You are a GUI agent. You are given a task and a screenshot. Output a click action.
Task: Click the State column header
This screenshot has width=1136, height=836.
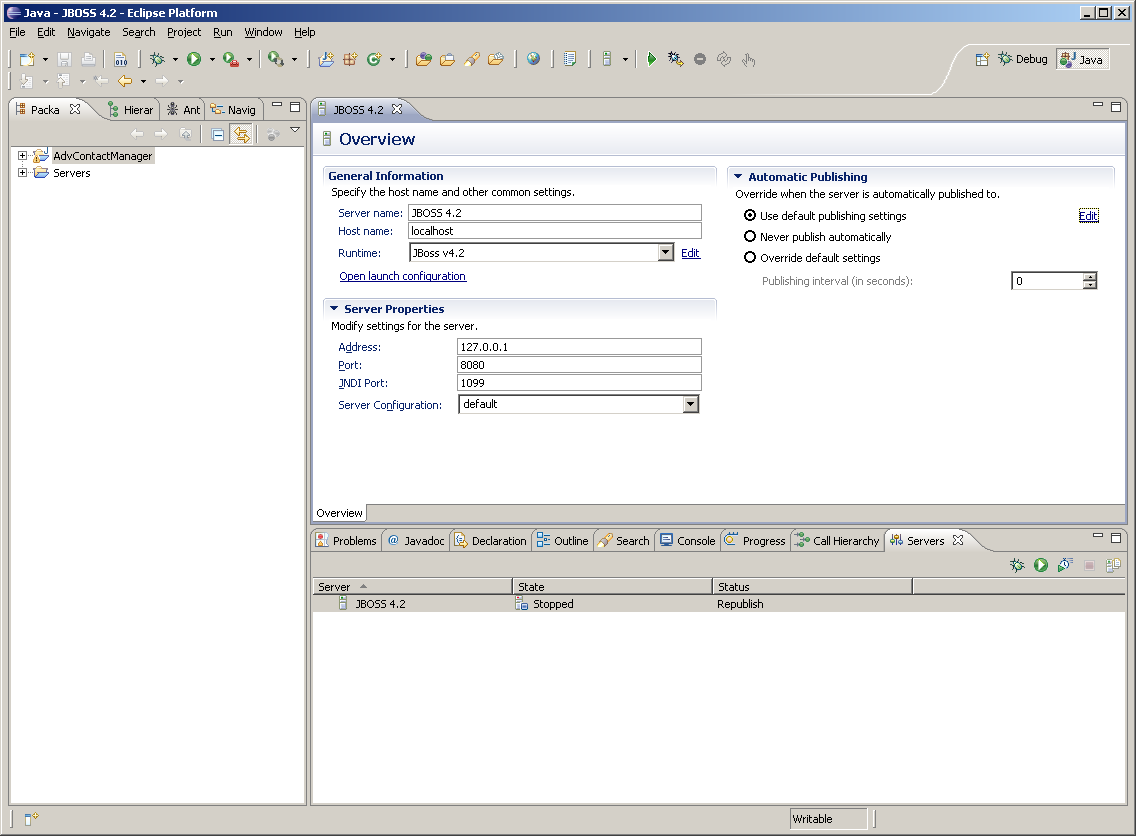coord(612,586)
